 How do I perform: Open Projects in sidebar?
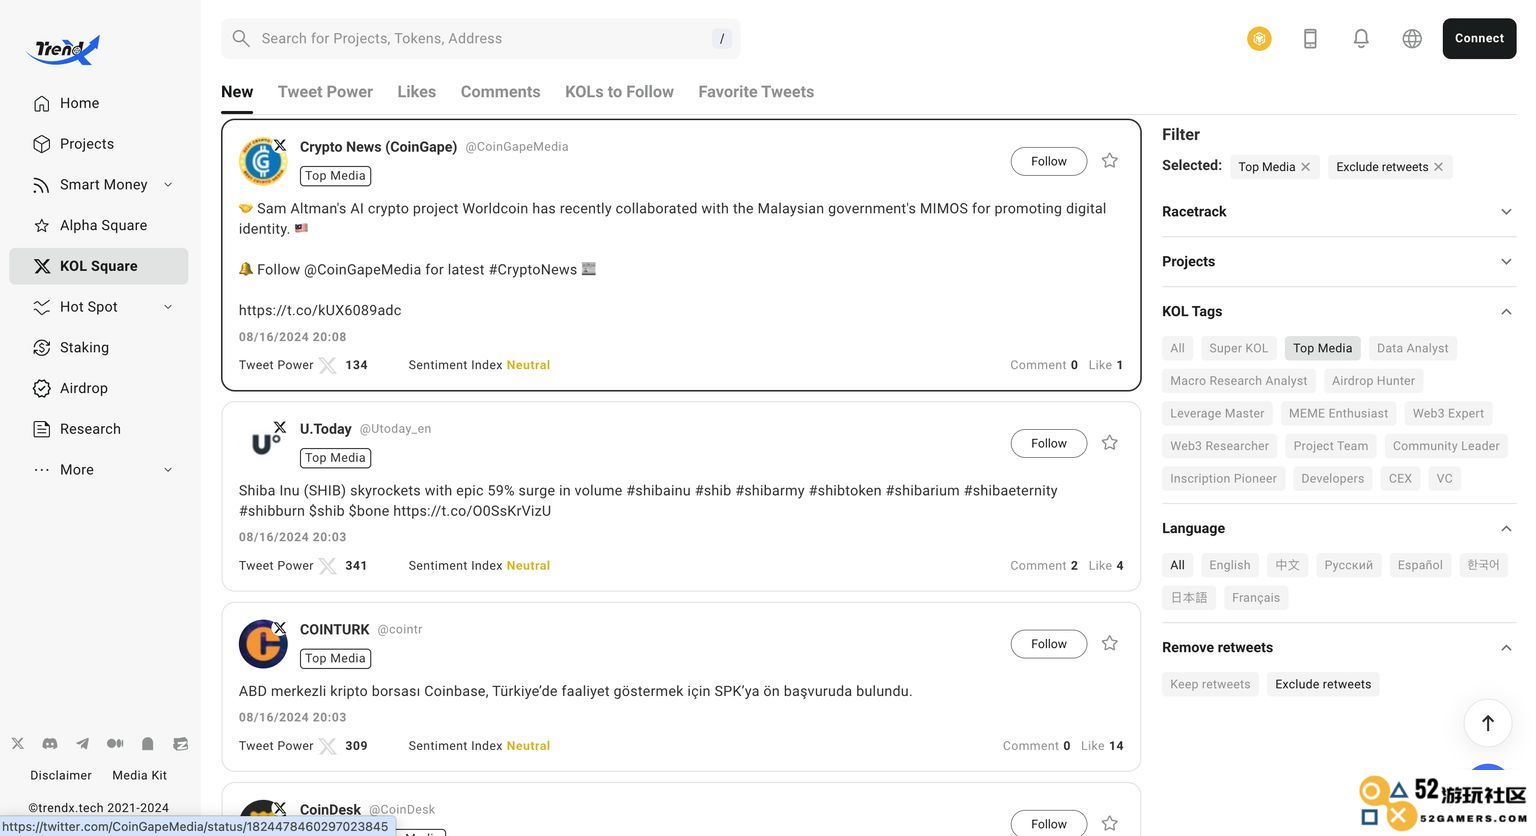click(x=98, y=144)
